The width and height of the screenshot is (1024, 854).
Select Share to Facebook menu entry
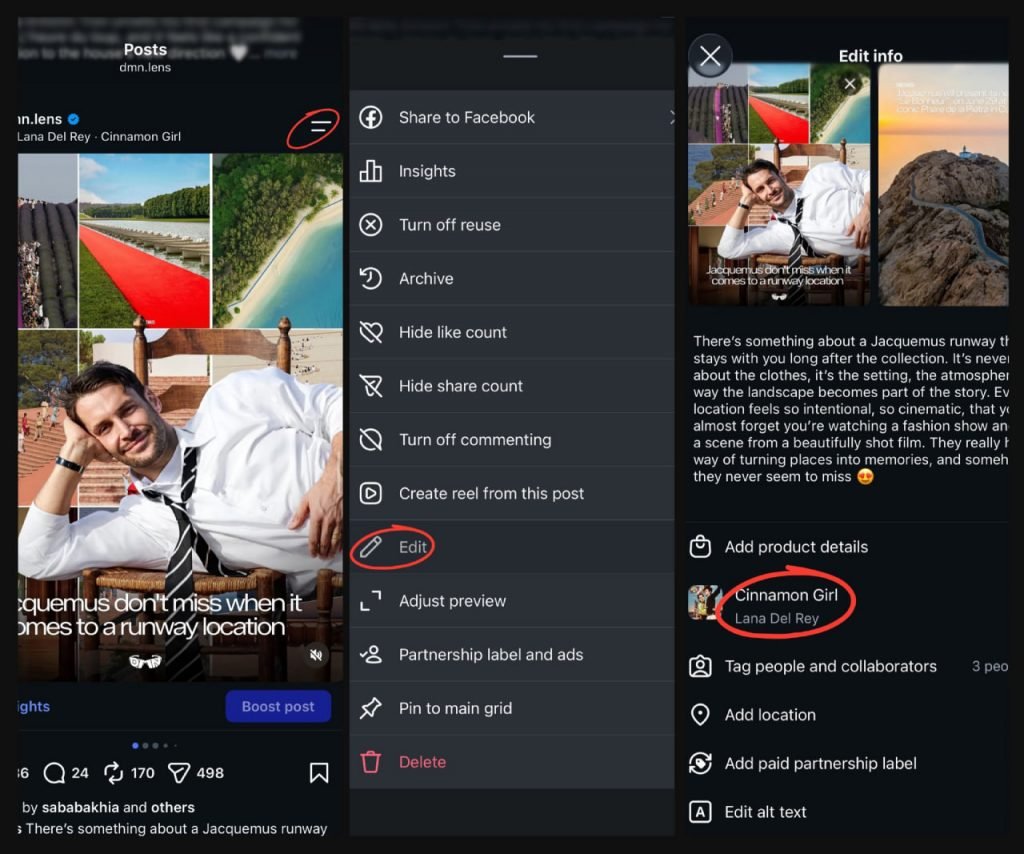click(512, 118)
